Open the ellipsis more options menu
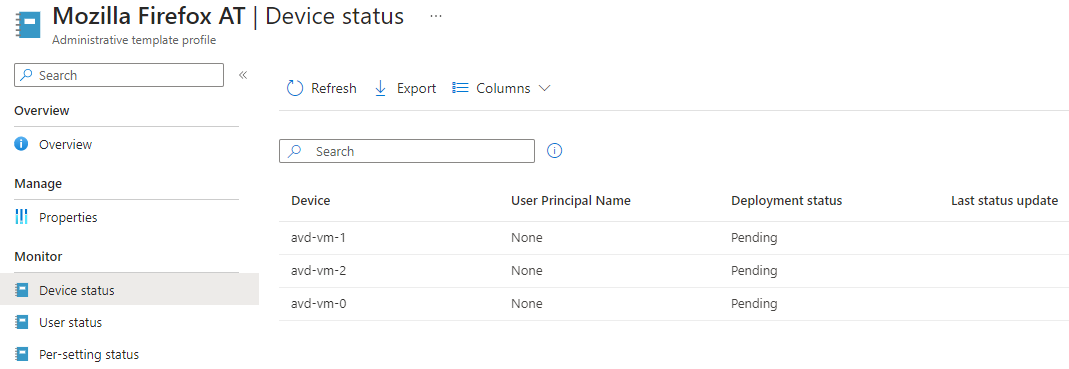This screenshot has height=369, width=1069. (x=436, y=16)
